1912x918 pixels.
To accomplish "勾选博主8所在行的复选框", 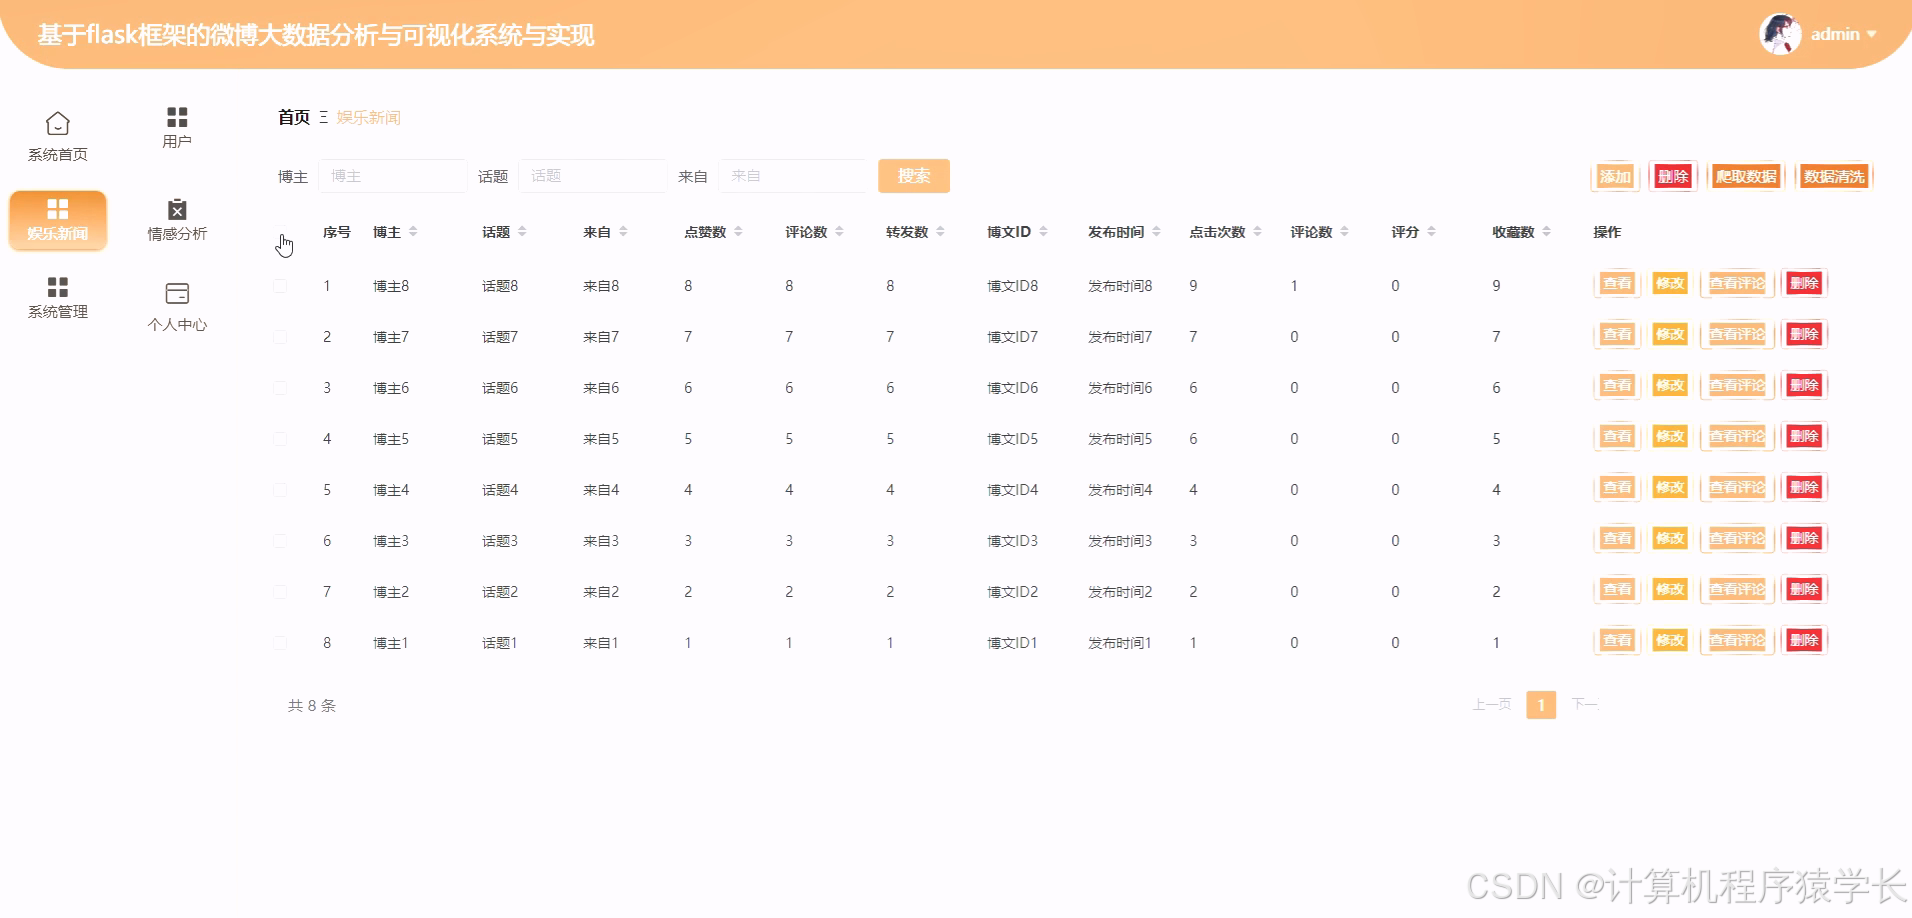I will [280, 285].
